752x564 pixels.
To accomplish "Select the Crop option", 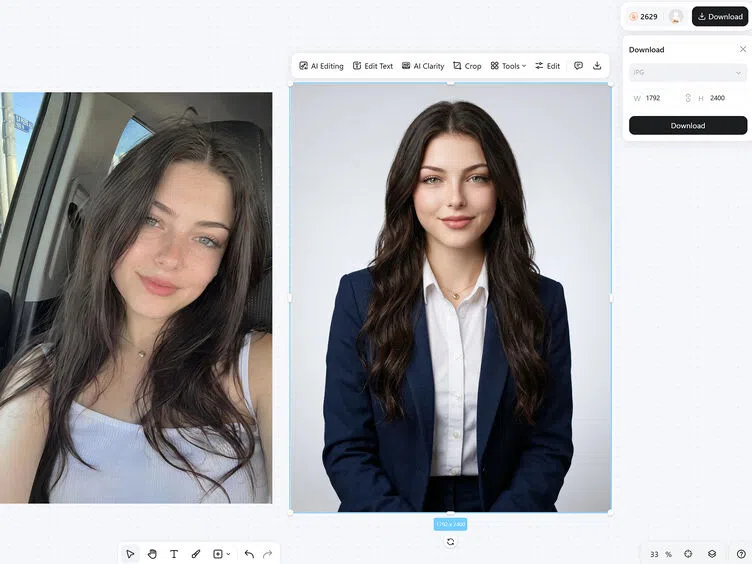I will pyautogui.click(x=467, y=66).
